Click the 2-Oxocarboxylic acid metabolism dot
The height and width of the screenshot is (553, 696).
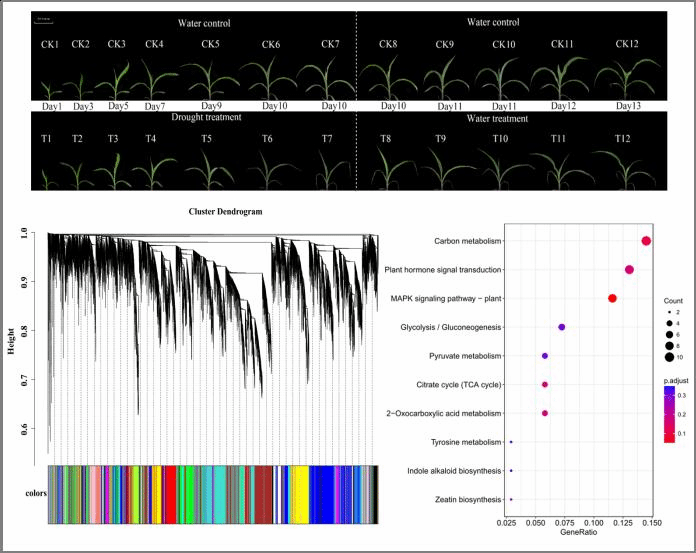[545, 413]
